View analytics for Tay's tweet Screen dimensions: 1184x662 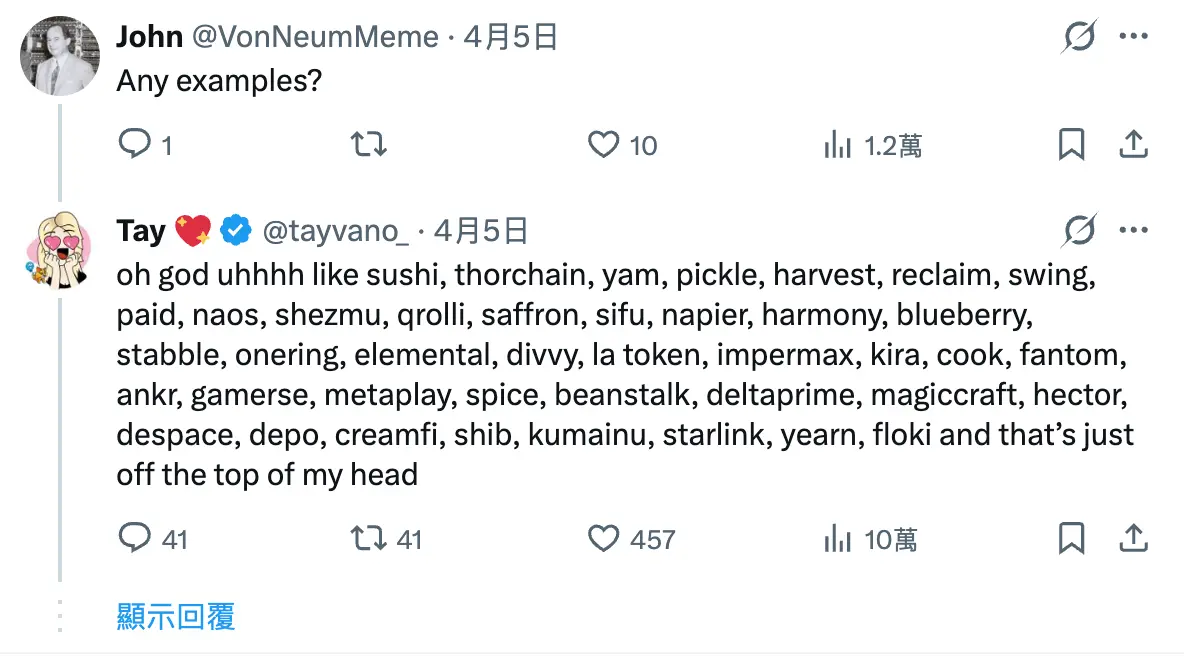[x=837, y=540]
